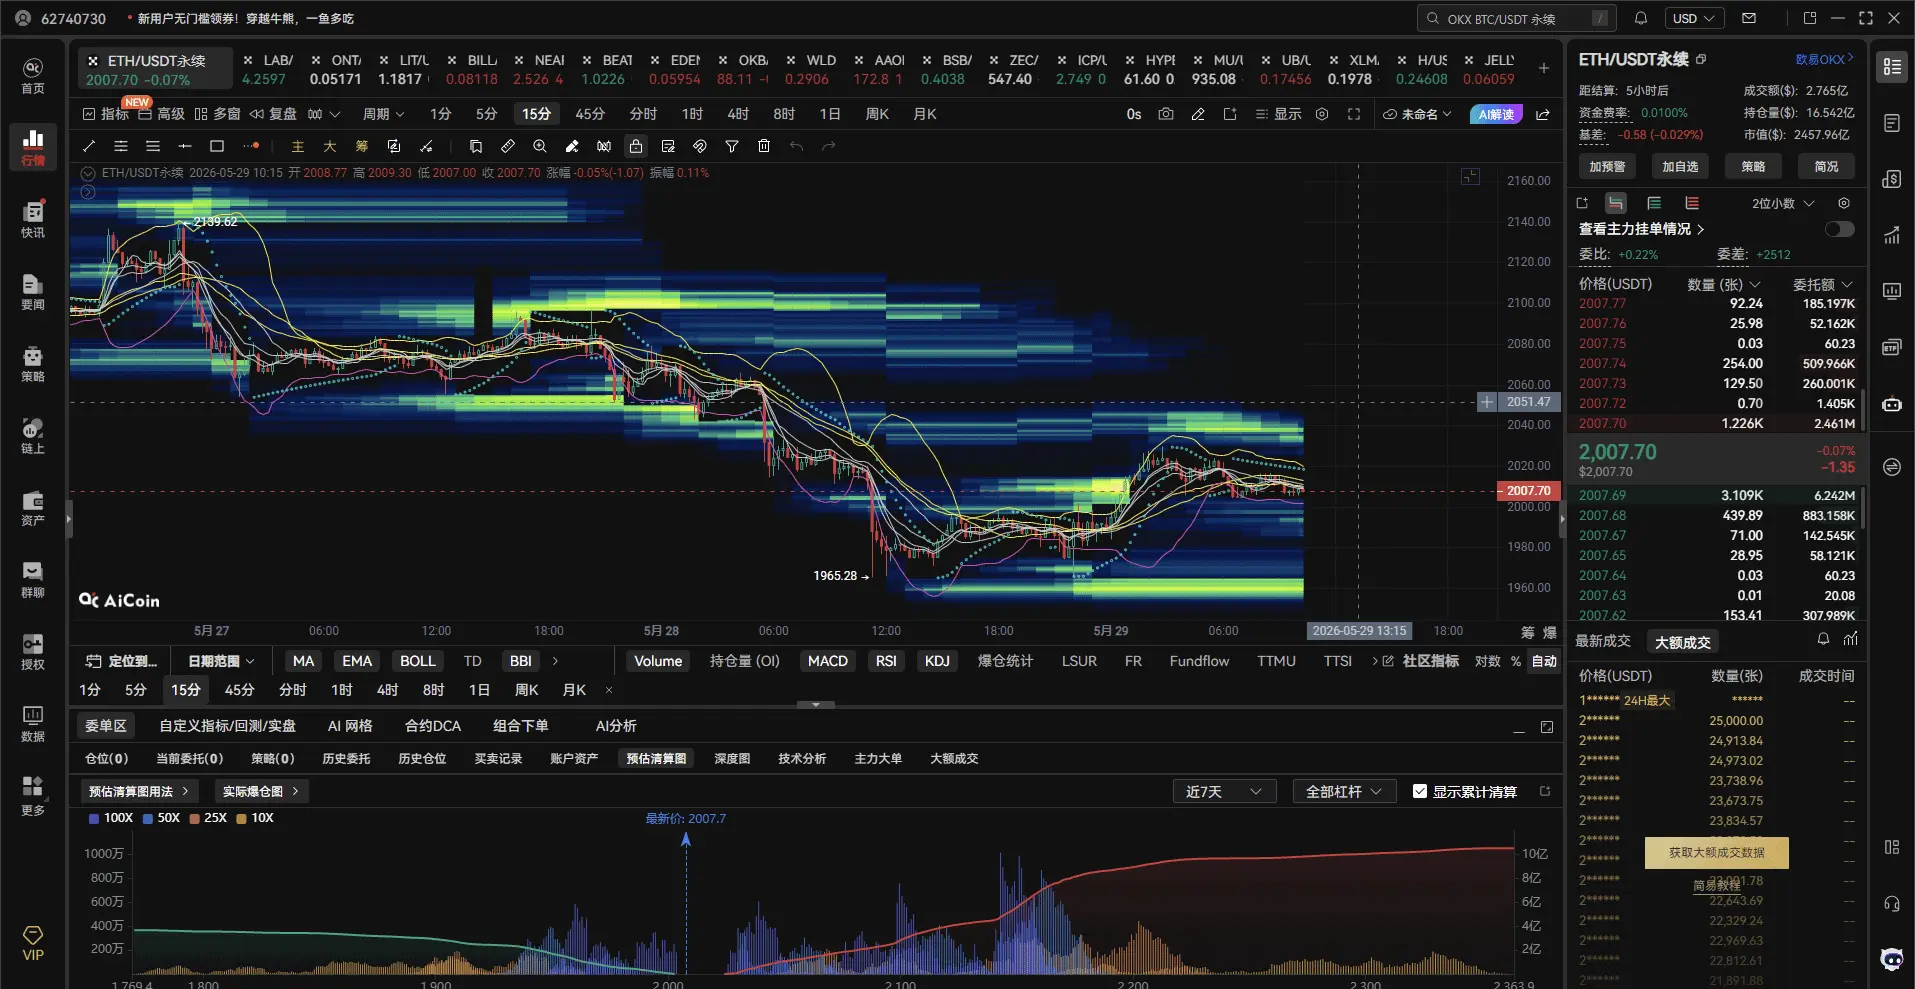The width and height of the screenshot is (1915, 989).
Task: Select the eraser tool in drawing toolbar
Action: pyautogui.click(x=572, y=146)
